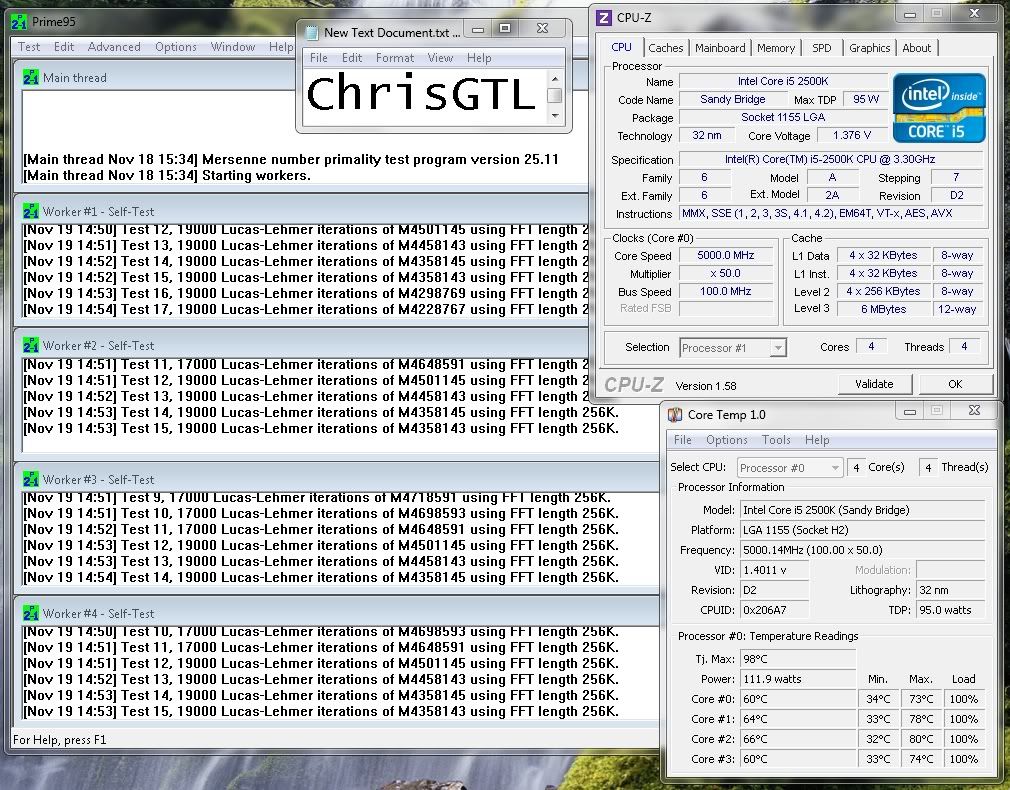This screenshot has height=790, width=1010.
Task: Click the Core Temp thermometer icon
Action: [675, 414]
